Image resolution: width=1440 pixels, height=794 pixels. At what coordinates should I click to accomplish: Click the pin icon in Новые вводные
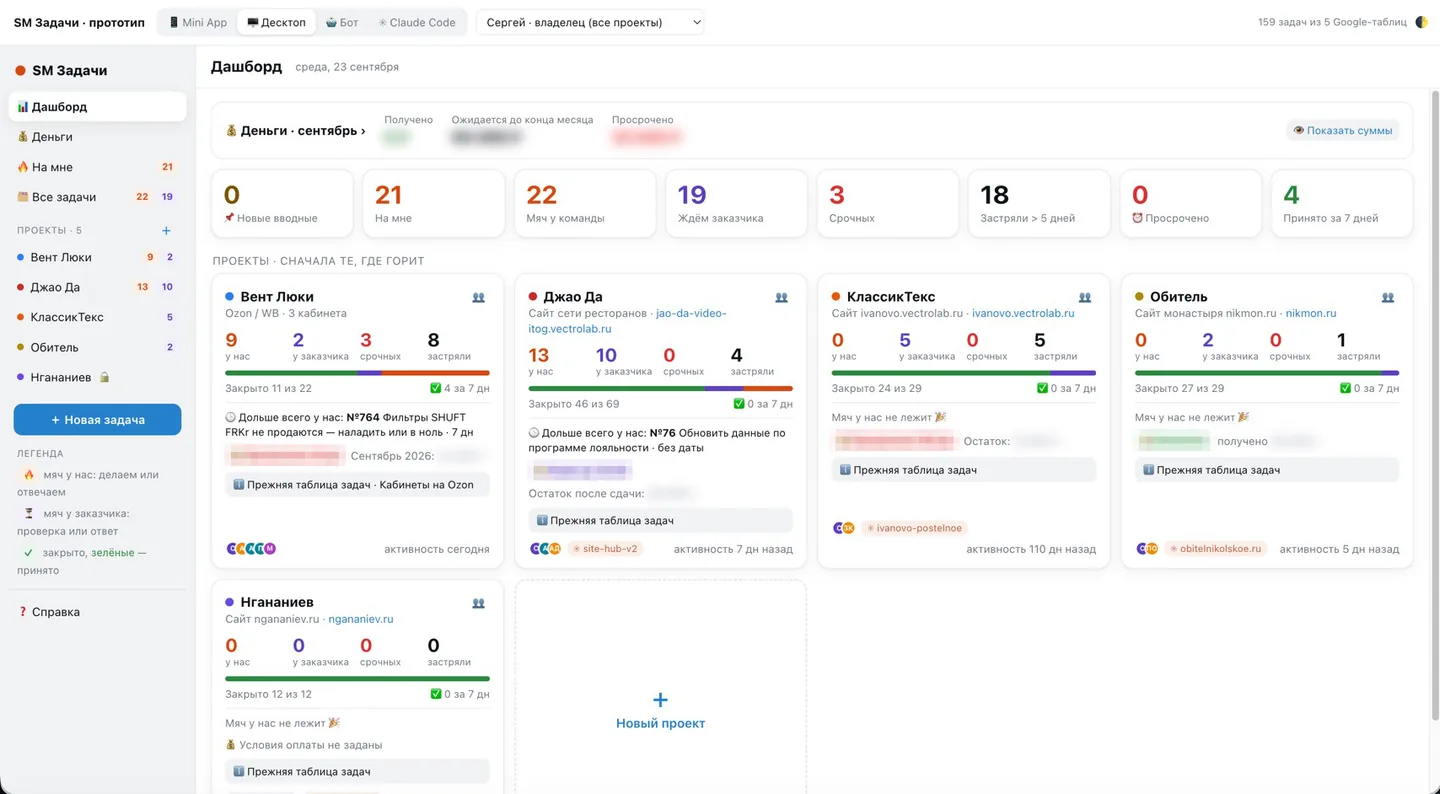click(229, 218)
